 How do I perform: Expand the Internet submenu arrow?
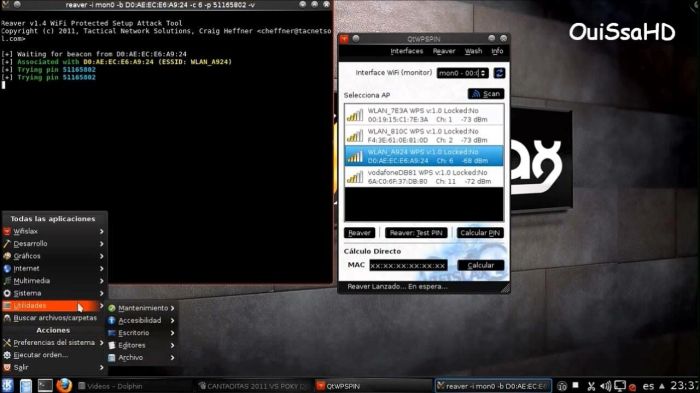101,268
